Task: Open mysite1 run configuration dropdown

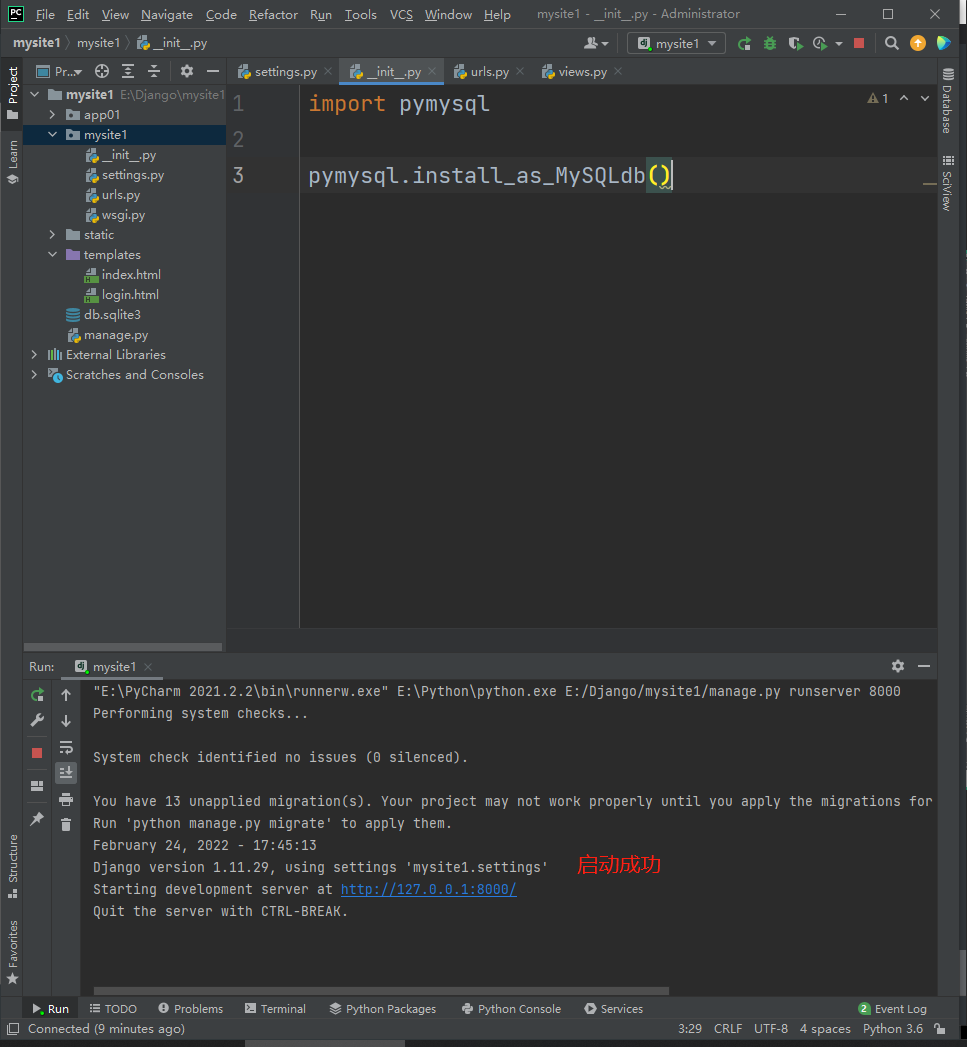Action: coord(677,43)
